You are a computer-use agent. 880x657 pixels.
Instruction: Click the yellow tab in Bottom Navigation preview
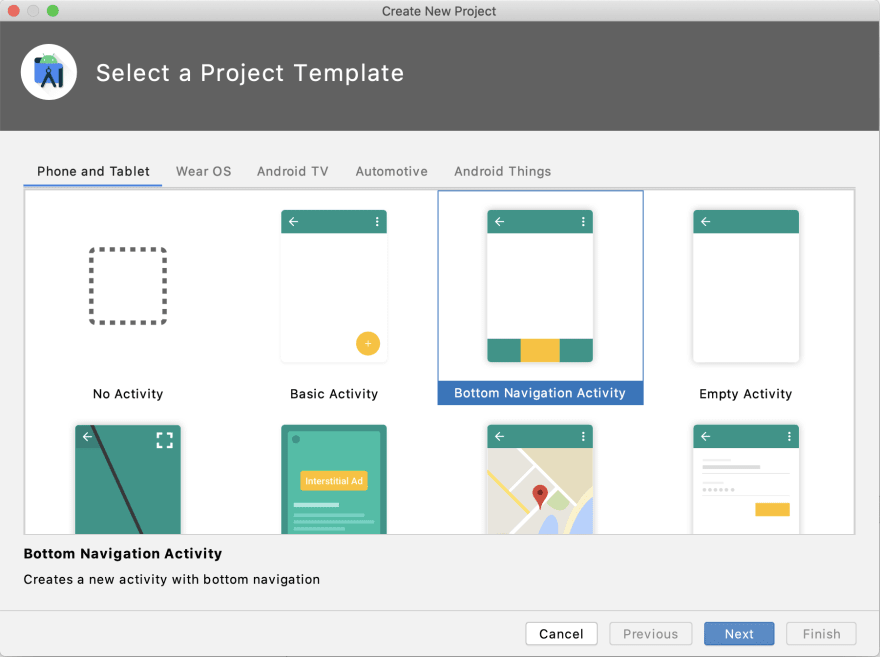(540, 350)
